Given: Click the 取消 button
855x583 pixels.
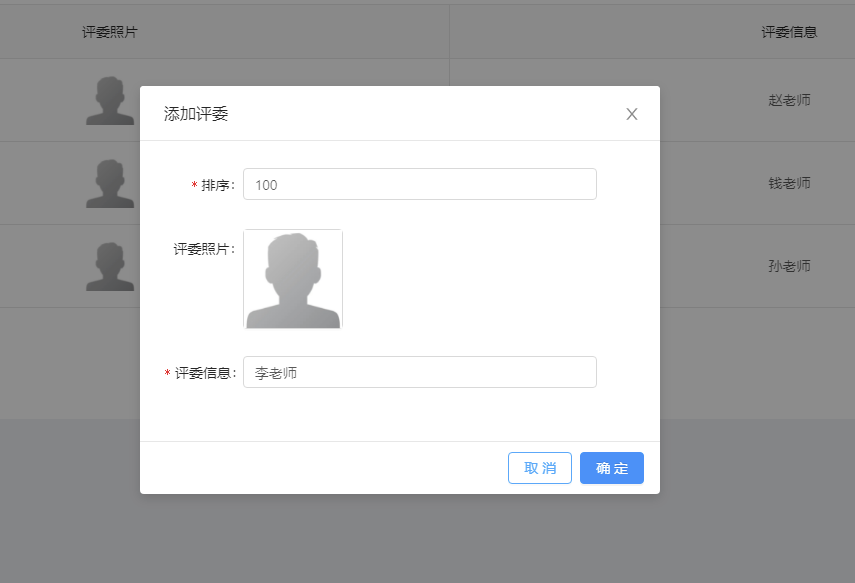Looking at the screenshot, I should [x=539, y=468].
